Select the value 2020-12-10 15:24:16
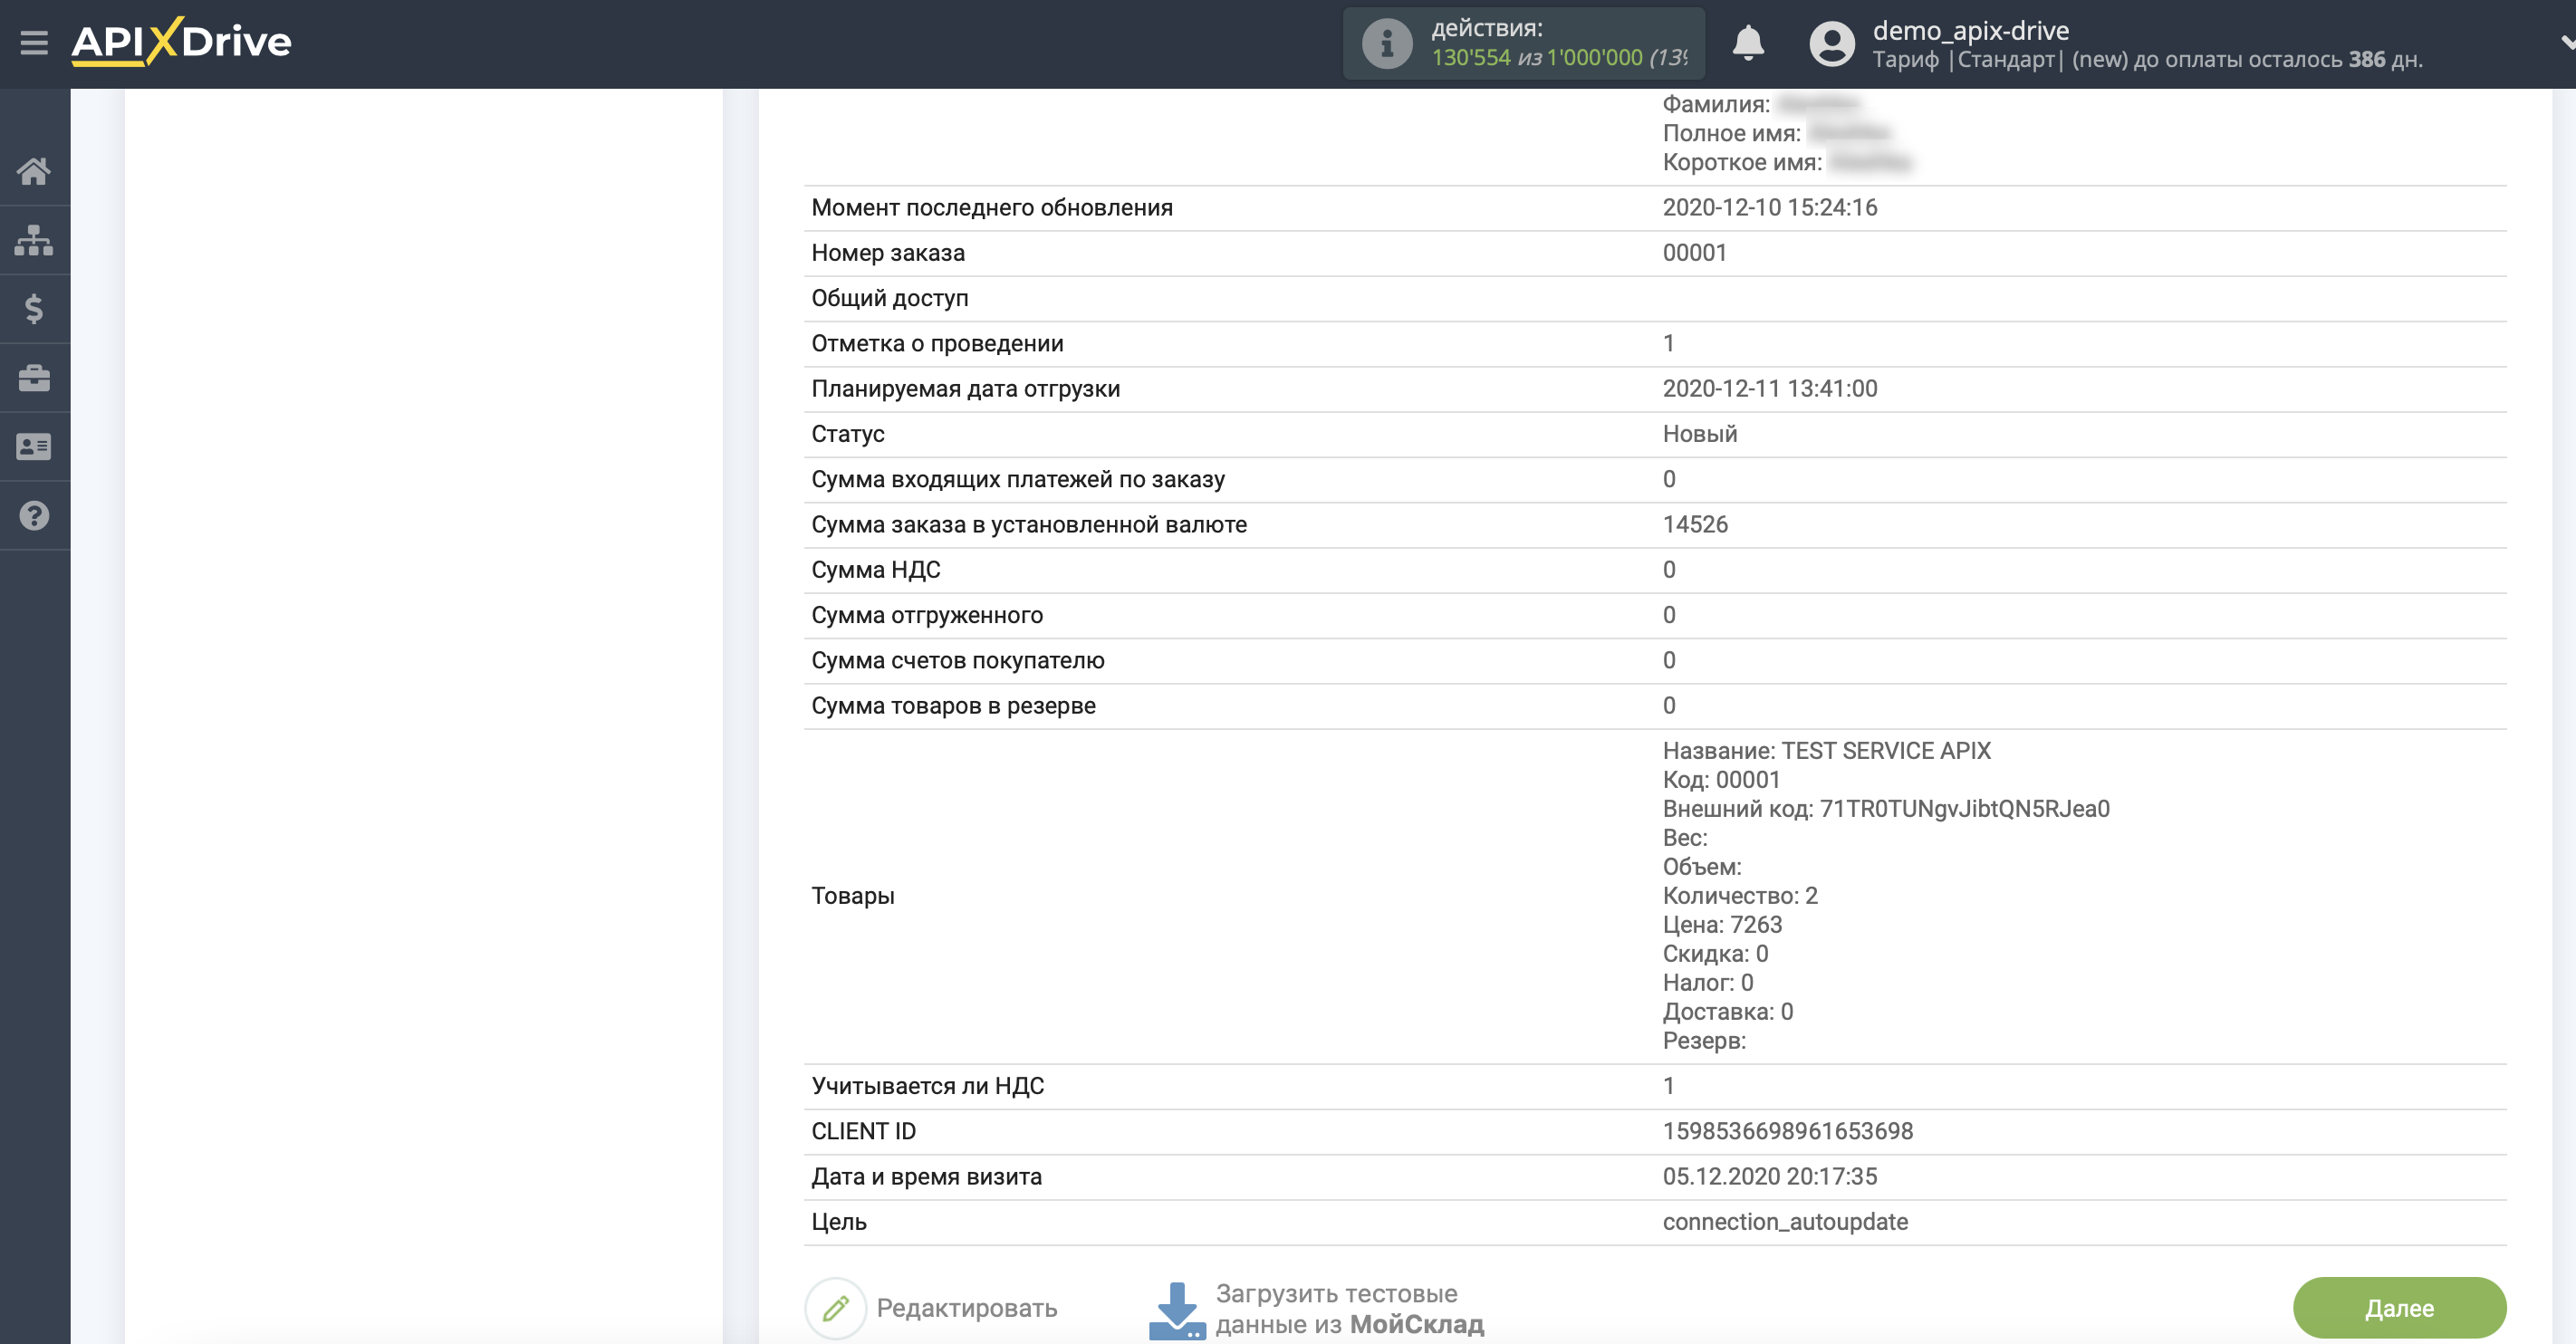 (1769, 208)
